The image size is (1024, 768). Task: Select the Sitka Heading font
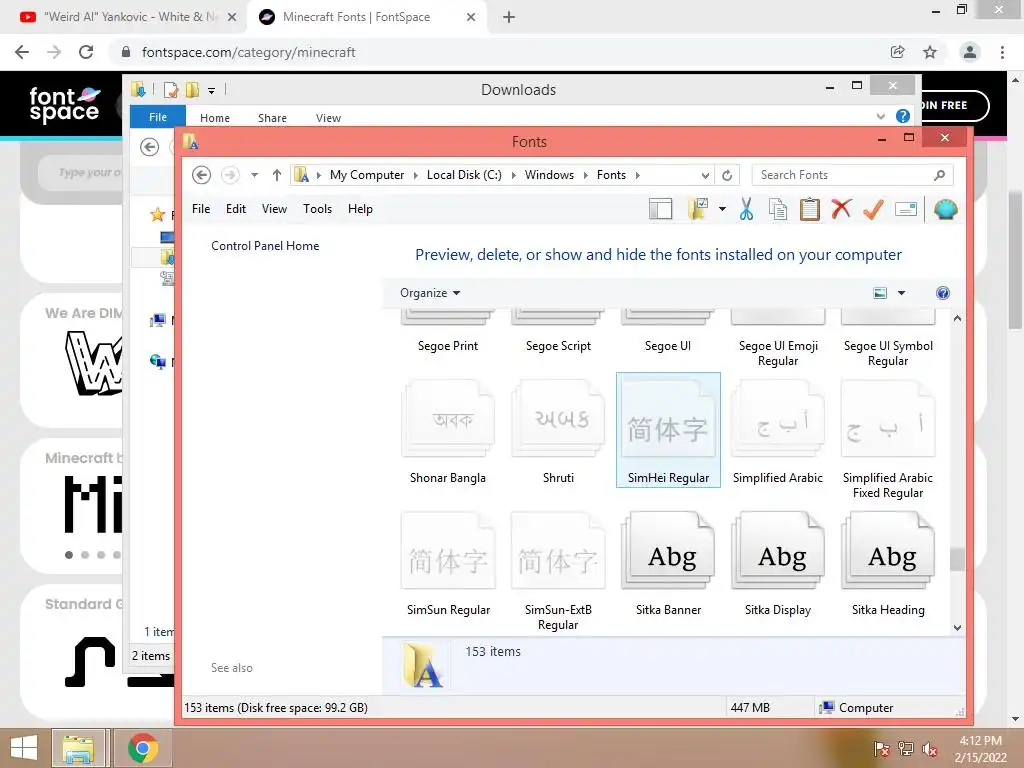point(888,564)
